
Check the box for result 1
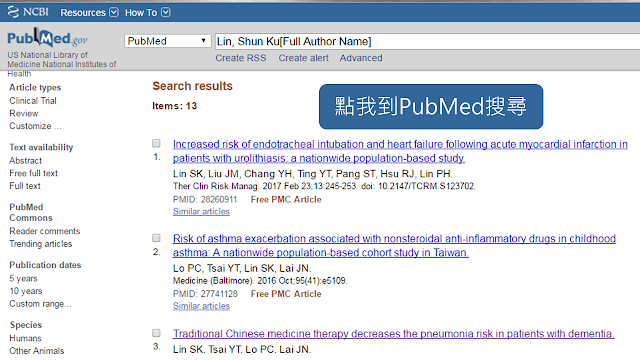pos(156,143)
